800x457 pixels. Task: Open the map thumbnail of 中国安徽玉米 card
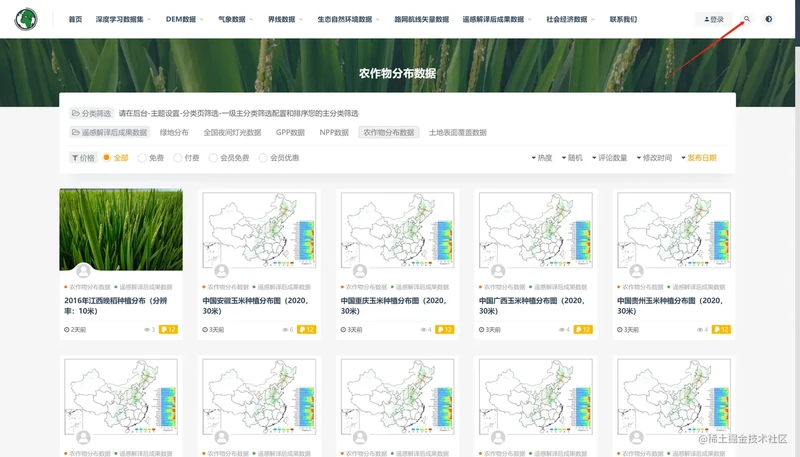pyautogui.click(x=259, y=230)
